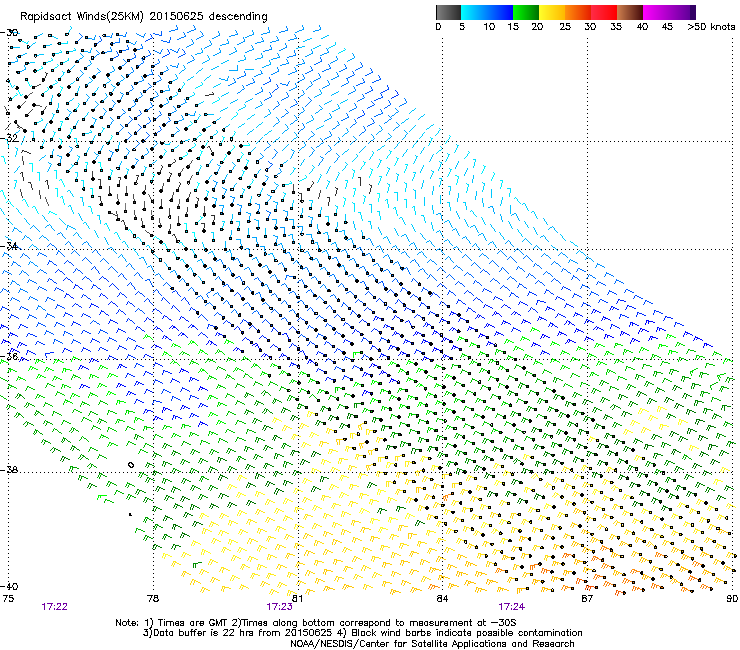740x650 pixels.
Task: Click the '10' label under the color bar
Action: (489, 27)
